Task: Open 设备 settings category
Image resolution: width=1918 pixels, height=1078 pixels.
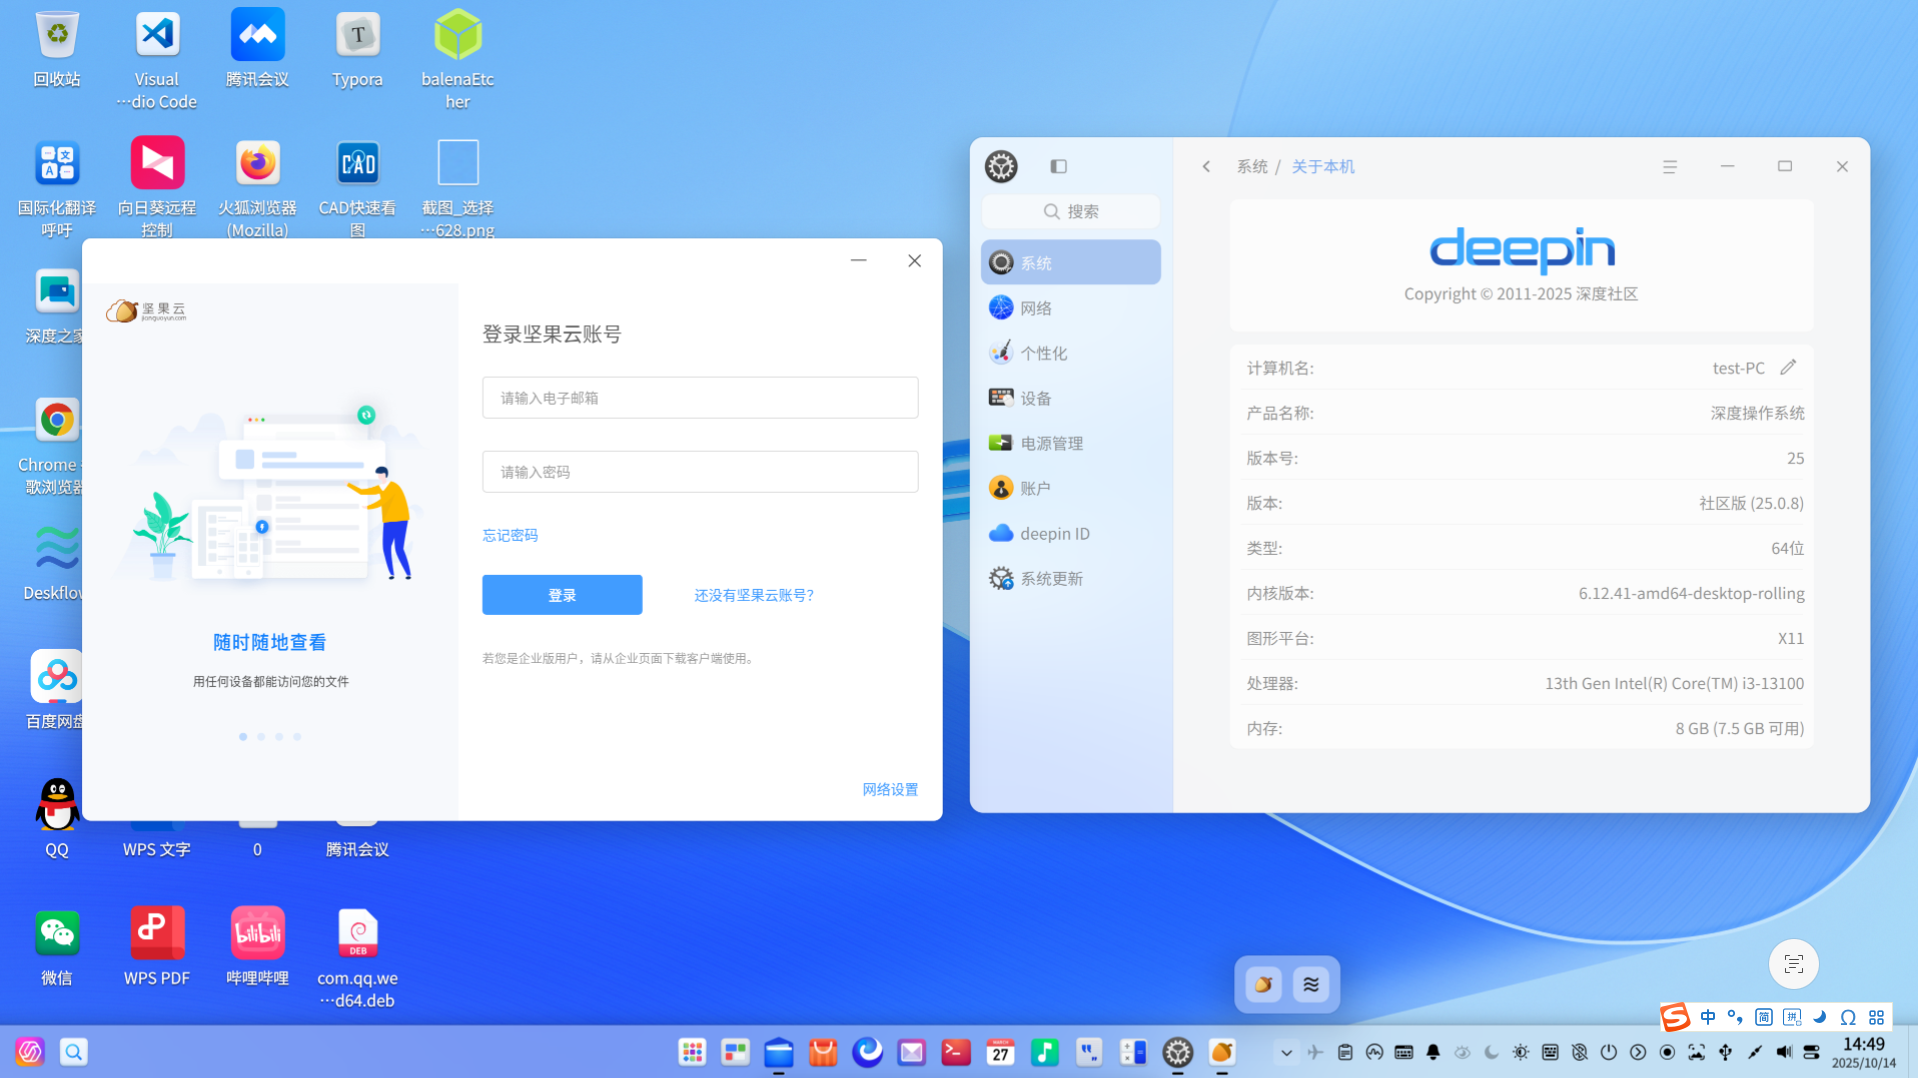Action: coord(1070,398)
